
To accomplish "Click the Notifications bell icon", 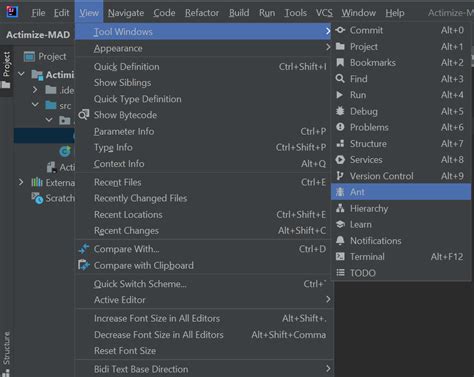I will coord(340,240).
